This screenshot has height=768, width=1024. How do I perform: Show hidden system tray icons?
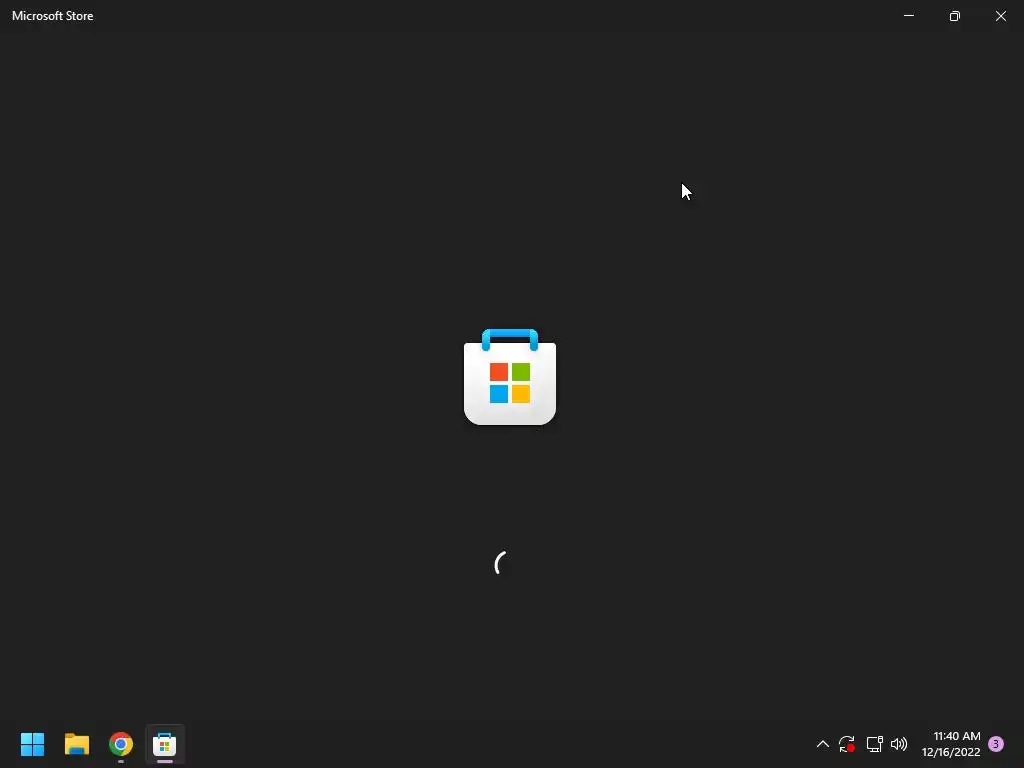click(x=823, y=744)
